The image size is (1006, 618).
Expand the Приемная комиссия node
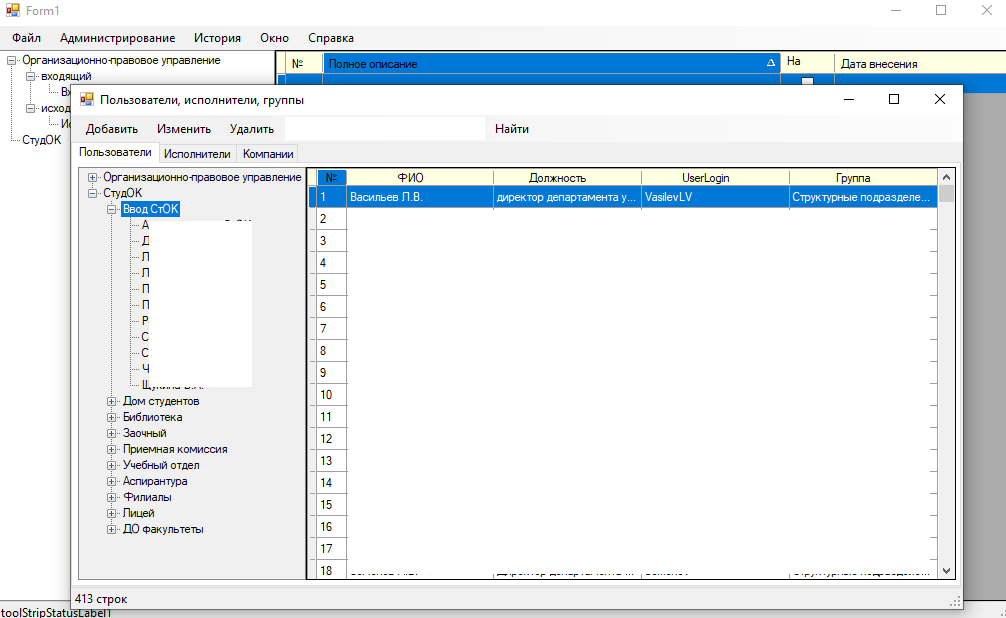coord(112,449)
